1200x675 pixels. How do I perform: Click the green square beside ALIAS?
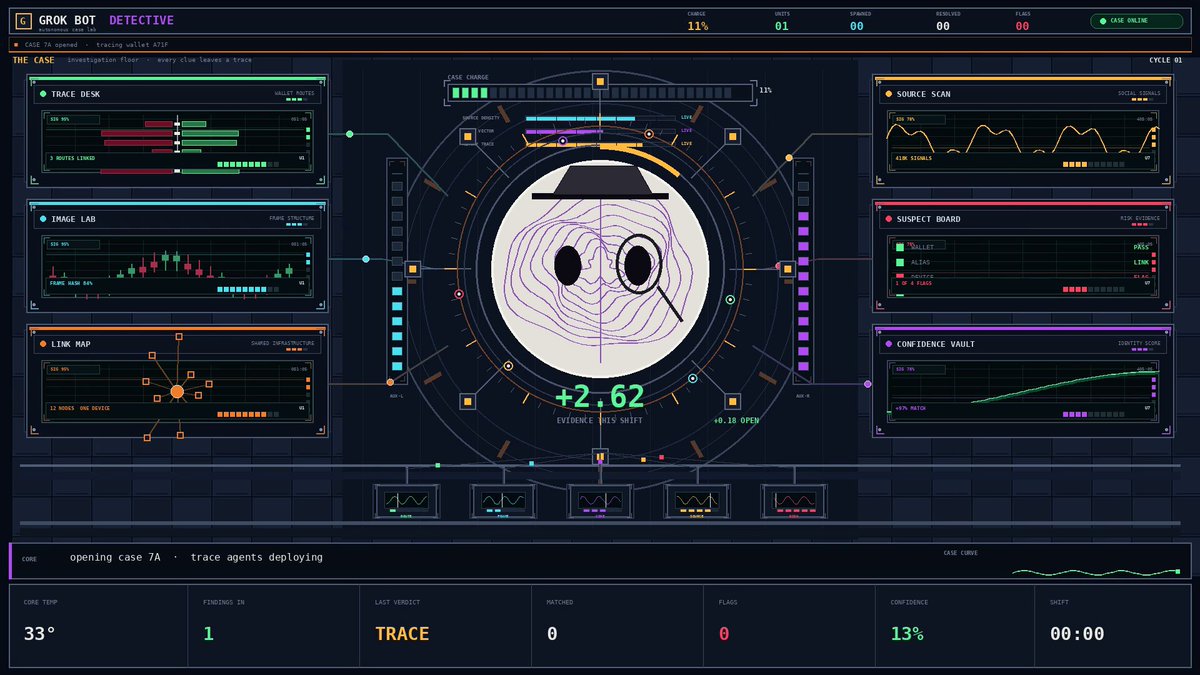(900, 262)
